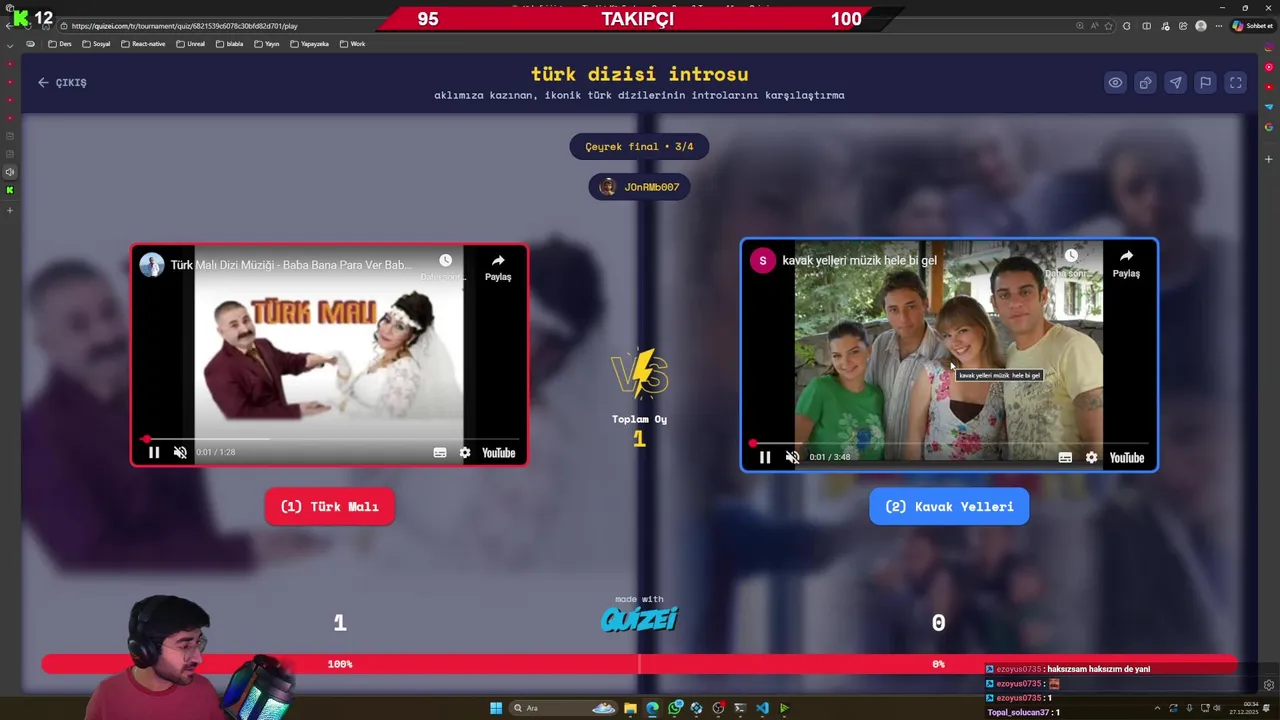Open page settings gear at bottom right
This screenshot has height=720, width=1280.
[1269, 685]
